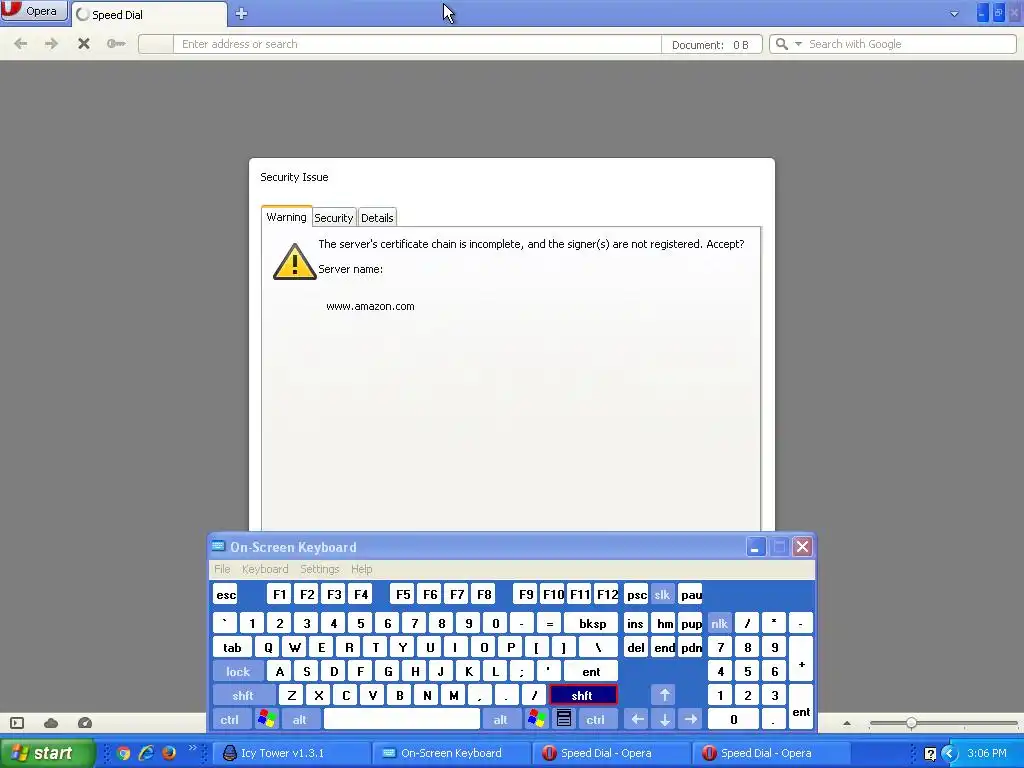Show hidden tray icons arrow
This screenshot has width=1024, height=768.
click(949, 754)
